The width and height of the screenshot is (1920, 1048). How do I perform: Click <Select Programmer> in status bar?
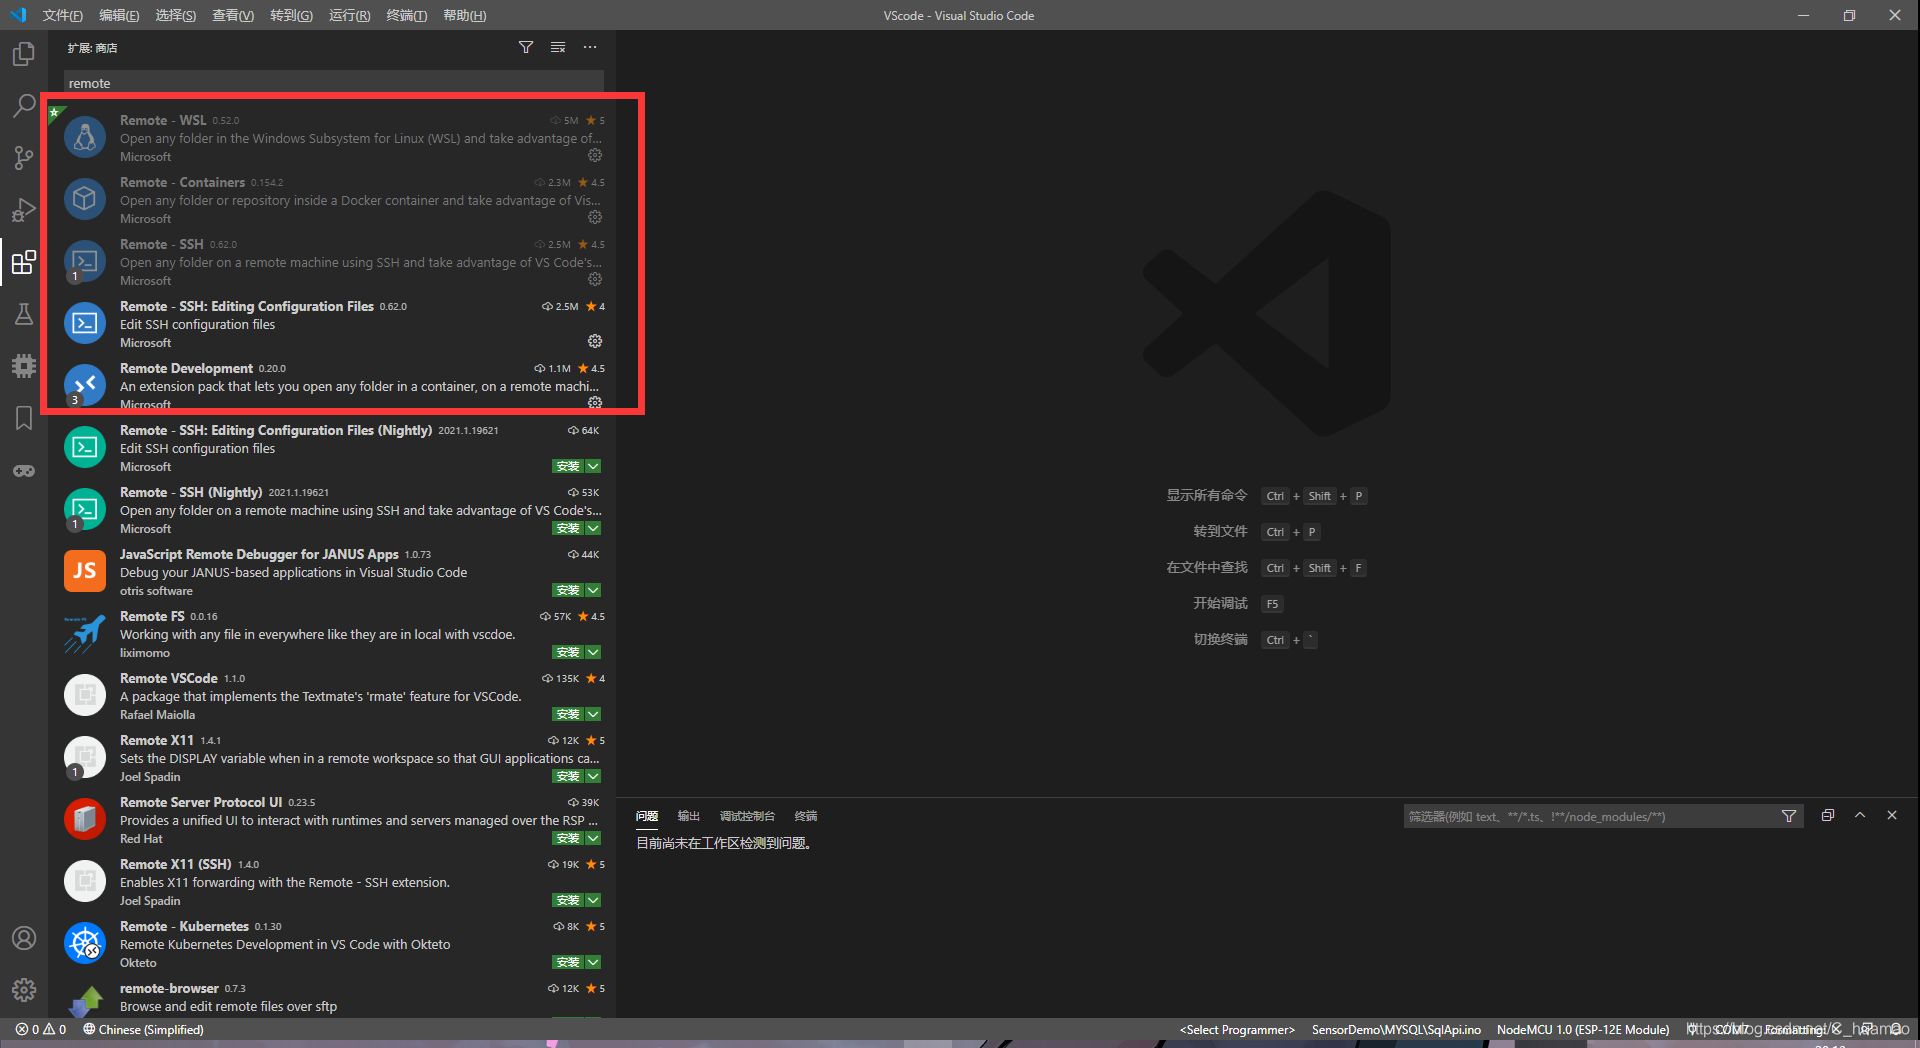(x=1237, y=1029)
